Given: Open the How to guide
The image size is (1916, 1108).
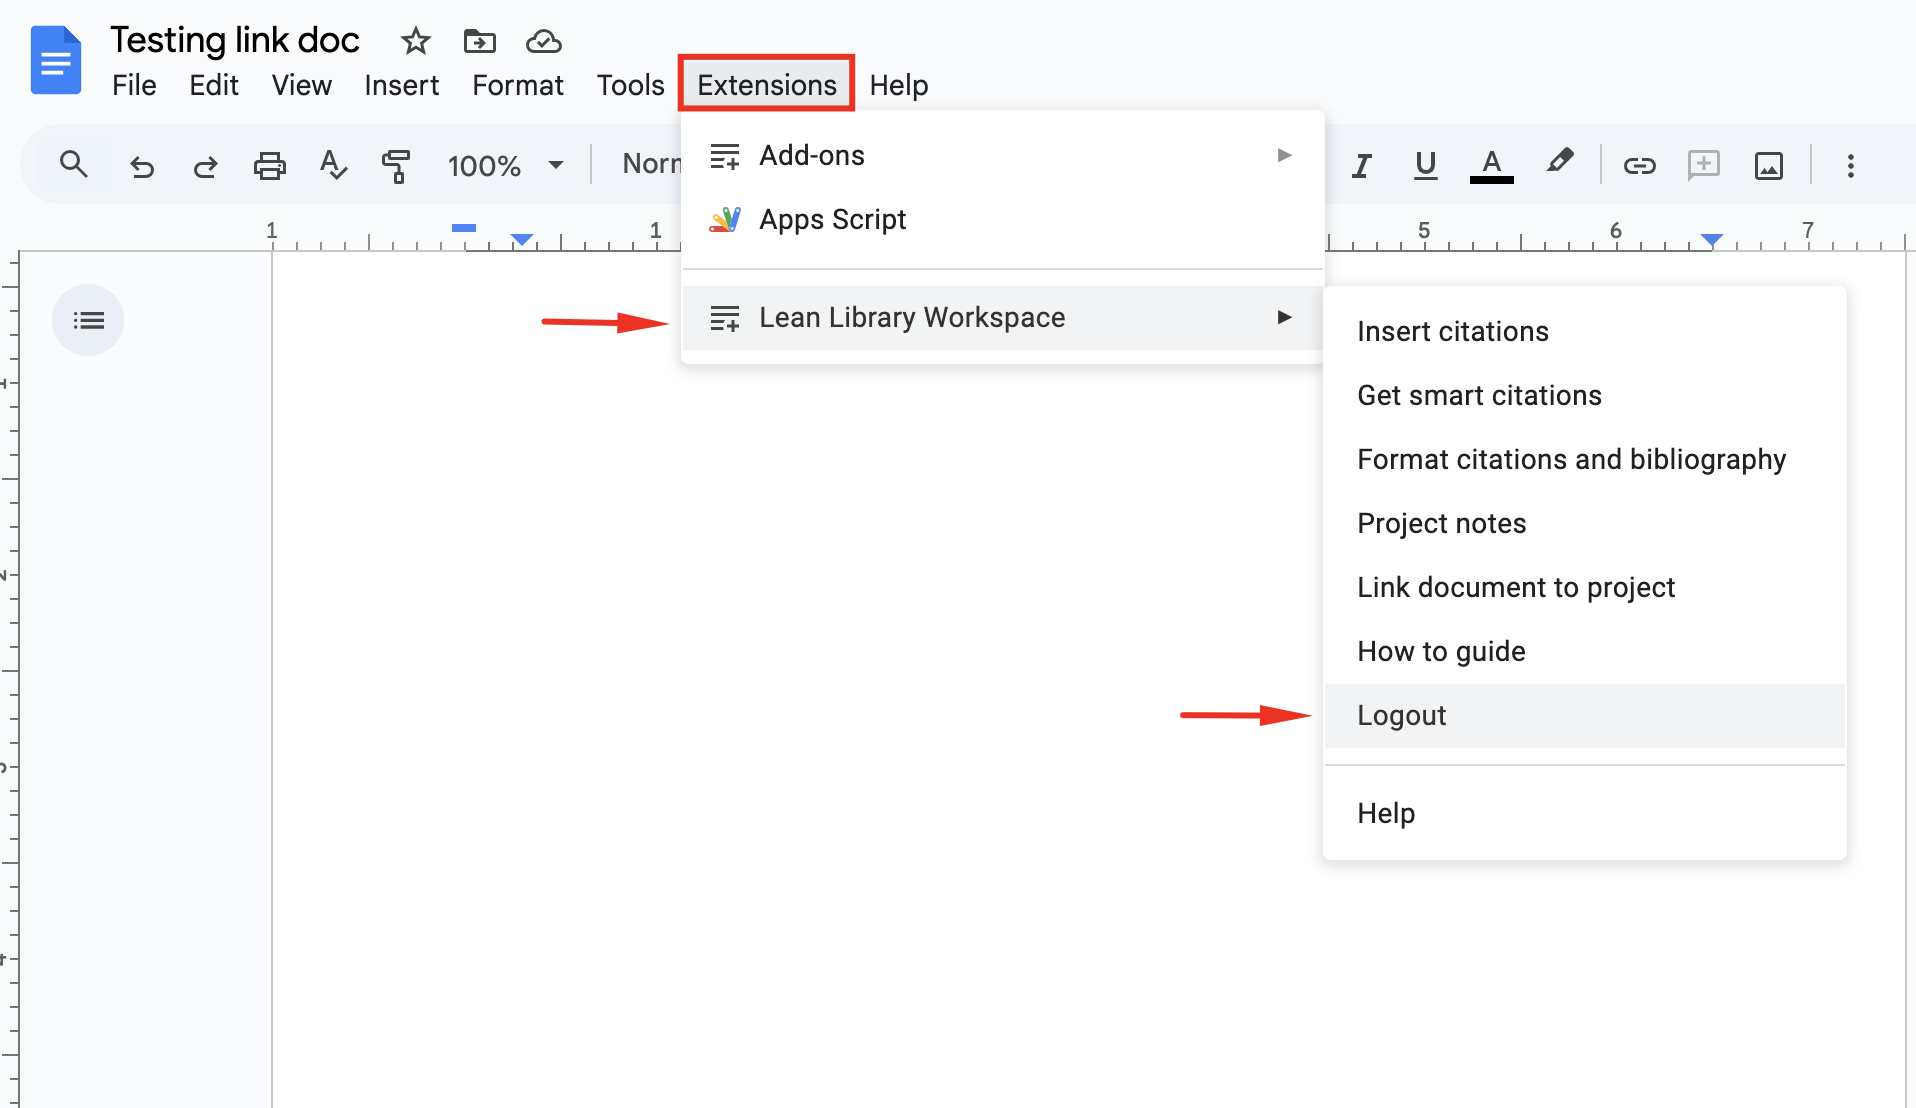Looking at the screenshot, I should [1585, 651].
